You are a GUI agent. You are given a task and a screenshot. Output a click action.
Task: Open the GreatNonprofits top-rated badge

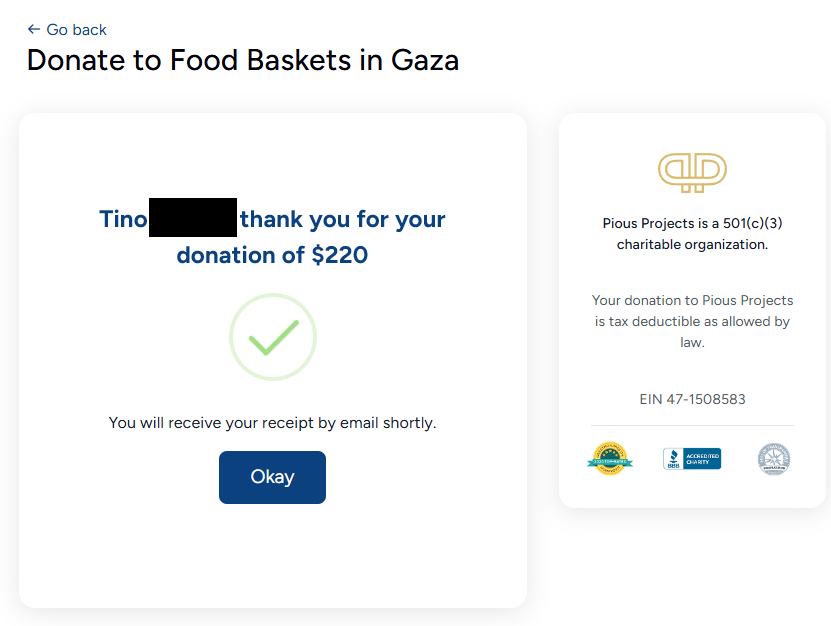pyautogui.click(x=610, y=459)
